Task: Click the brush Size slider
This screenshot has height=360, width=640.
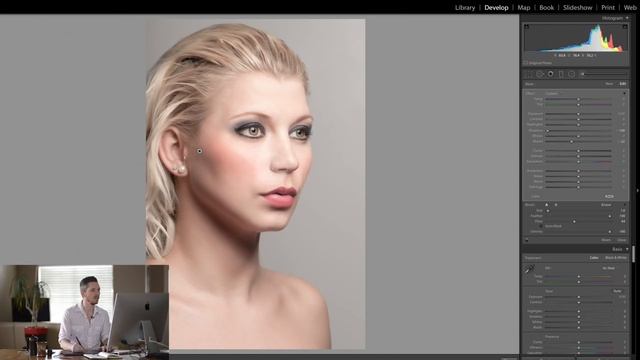Action: point(578,211)
